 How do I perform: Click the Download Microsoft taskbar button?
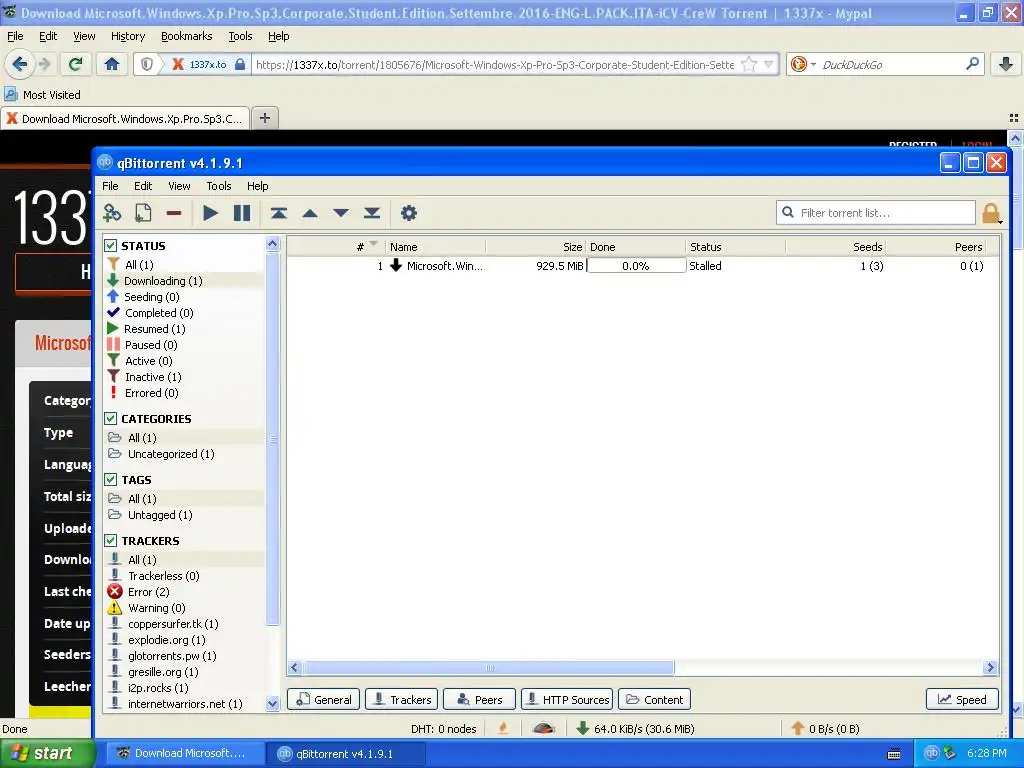(x=183, y=753)
